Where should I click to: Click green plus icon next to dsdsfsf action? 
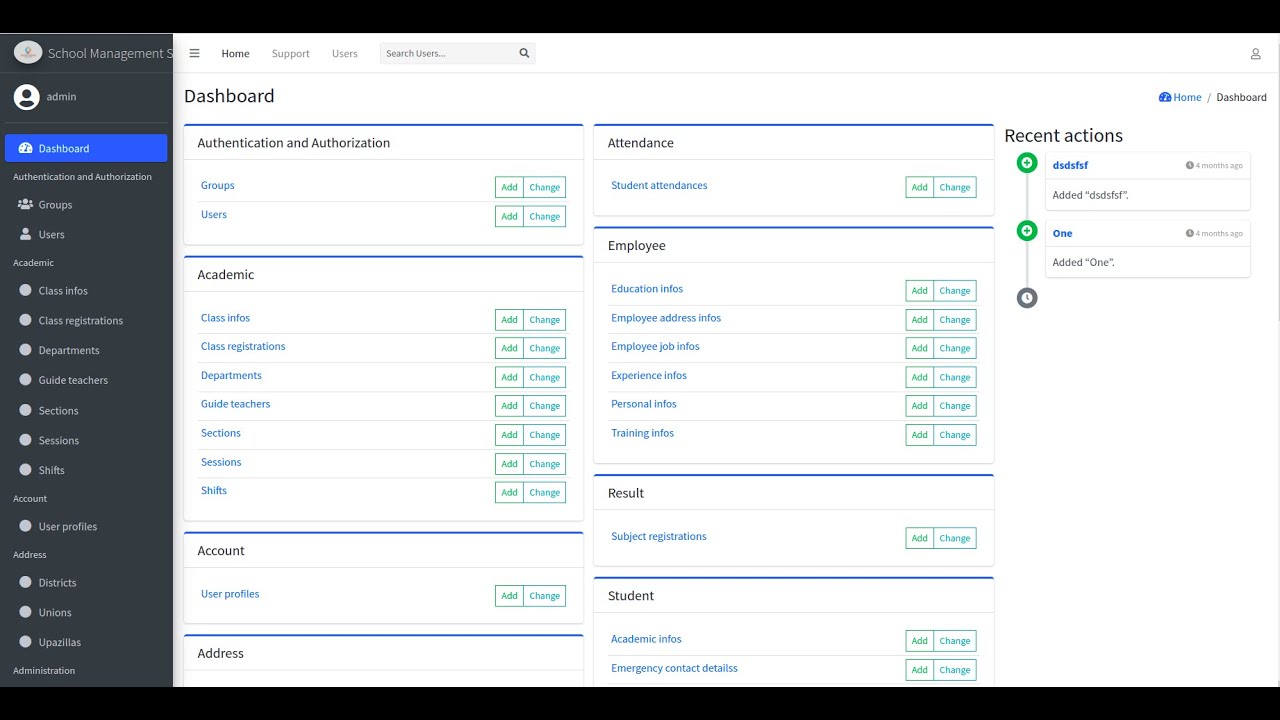1027,163
